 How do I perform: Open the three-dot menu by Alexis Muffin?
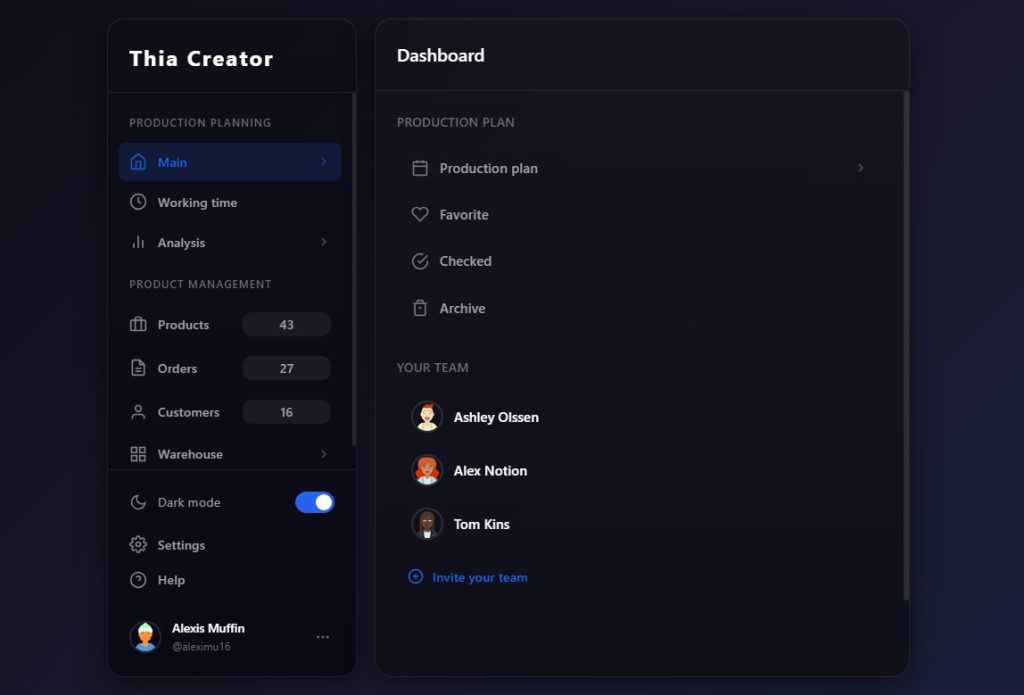[323, 637]
